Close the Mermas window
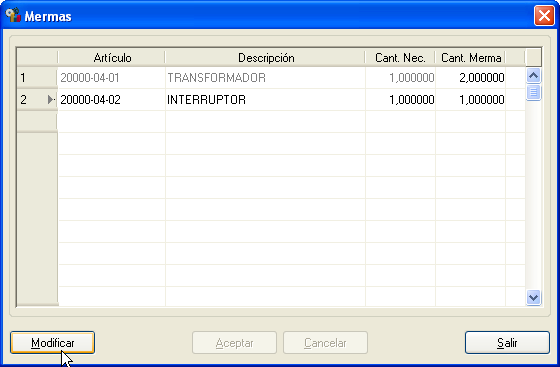 [544, 16]
